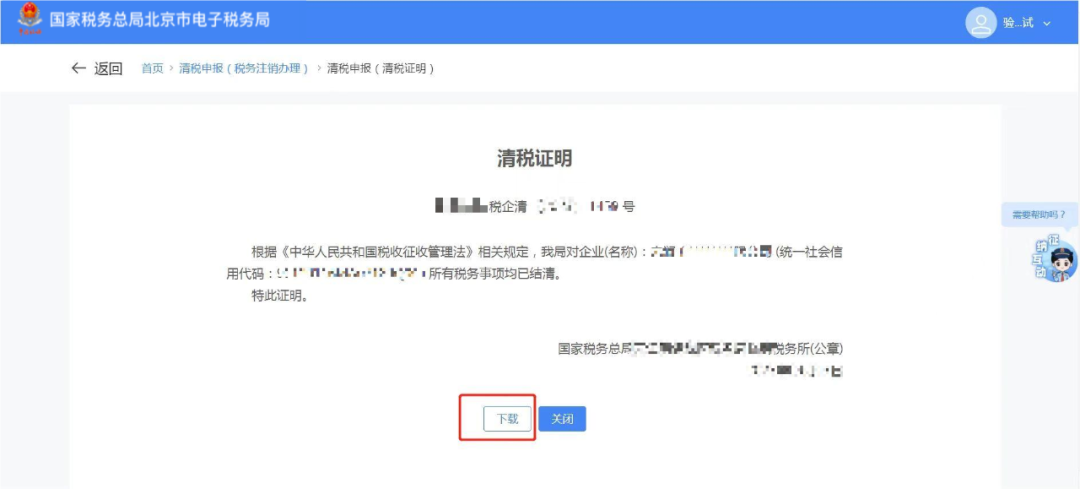The width and height of the screenshot is (1080, 489).
Task: Click the 返回 text
Action: [108, 68]
